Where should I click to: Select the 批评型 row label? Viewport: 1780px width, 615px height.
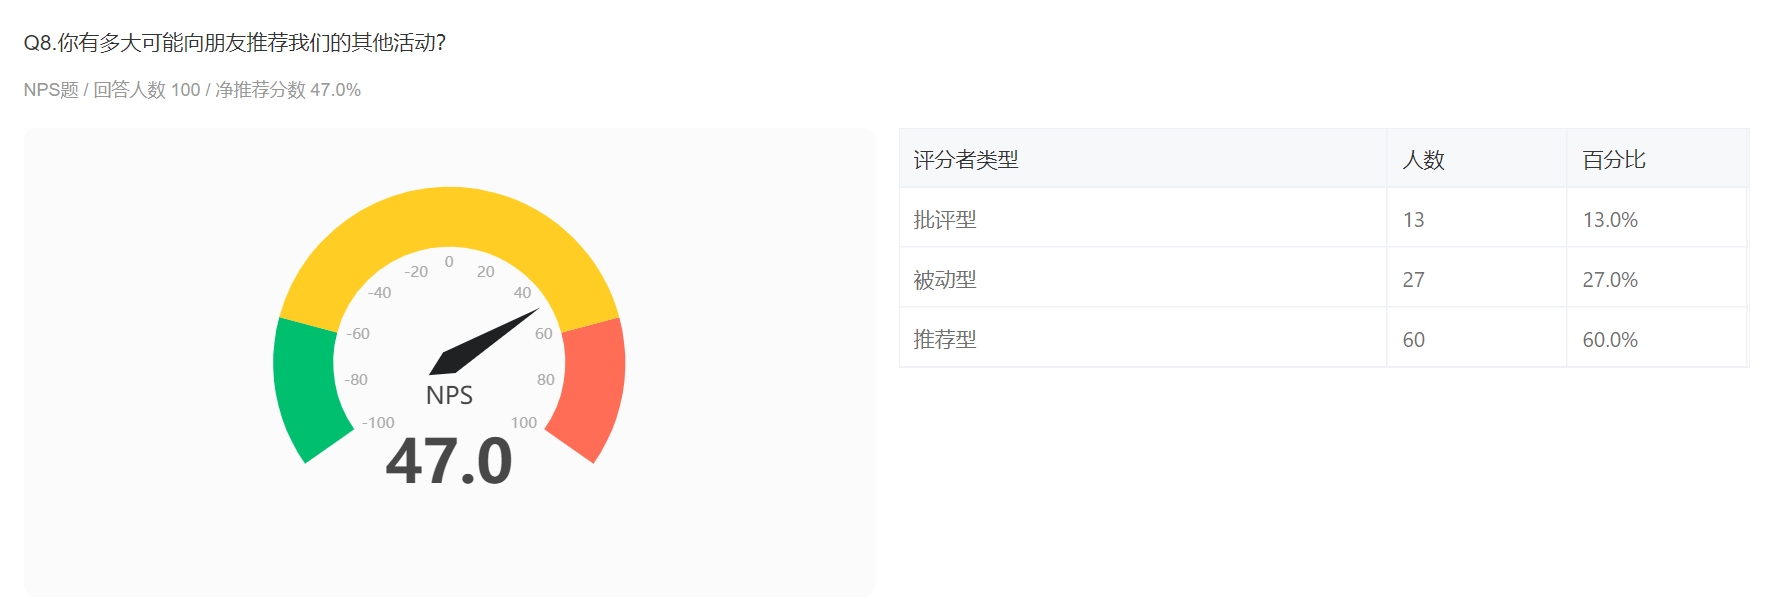(944, 220)
